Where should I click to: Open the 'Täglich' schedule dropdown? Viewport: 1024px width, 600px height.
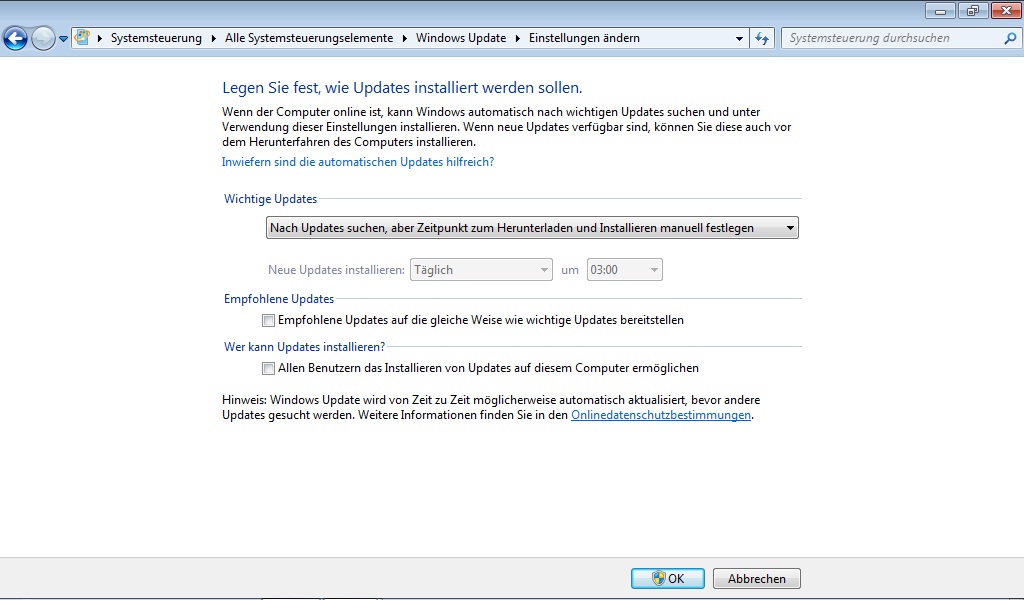[x=481, y=270]
